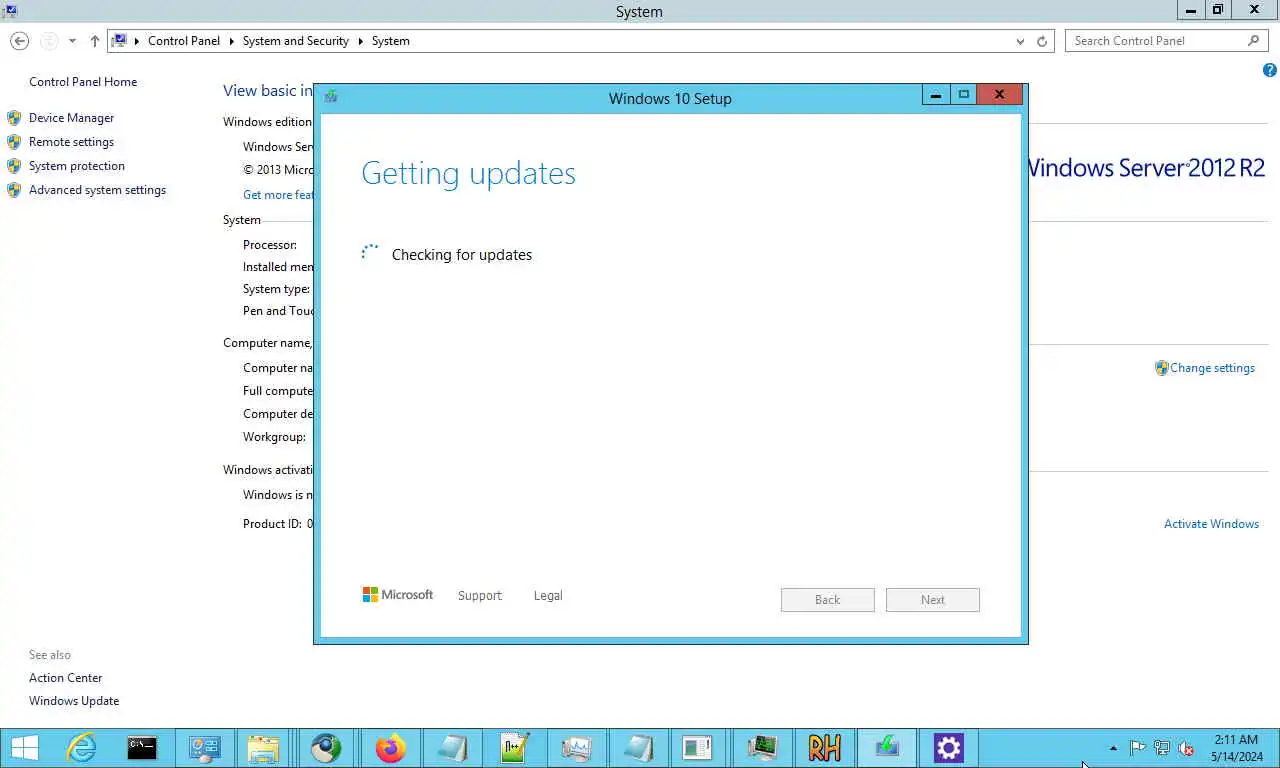Viewport: 1280px width, 768px height.
Task: Open Control Panel Home link
Action: click(x=83, y=82)
